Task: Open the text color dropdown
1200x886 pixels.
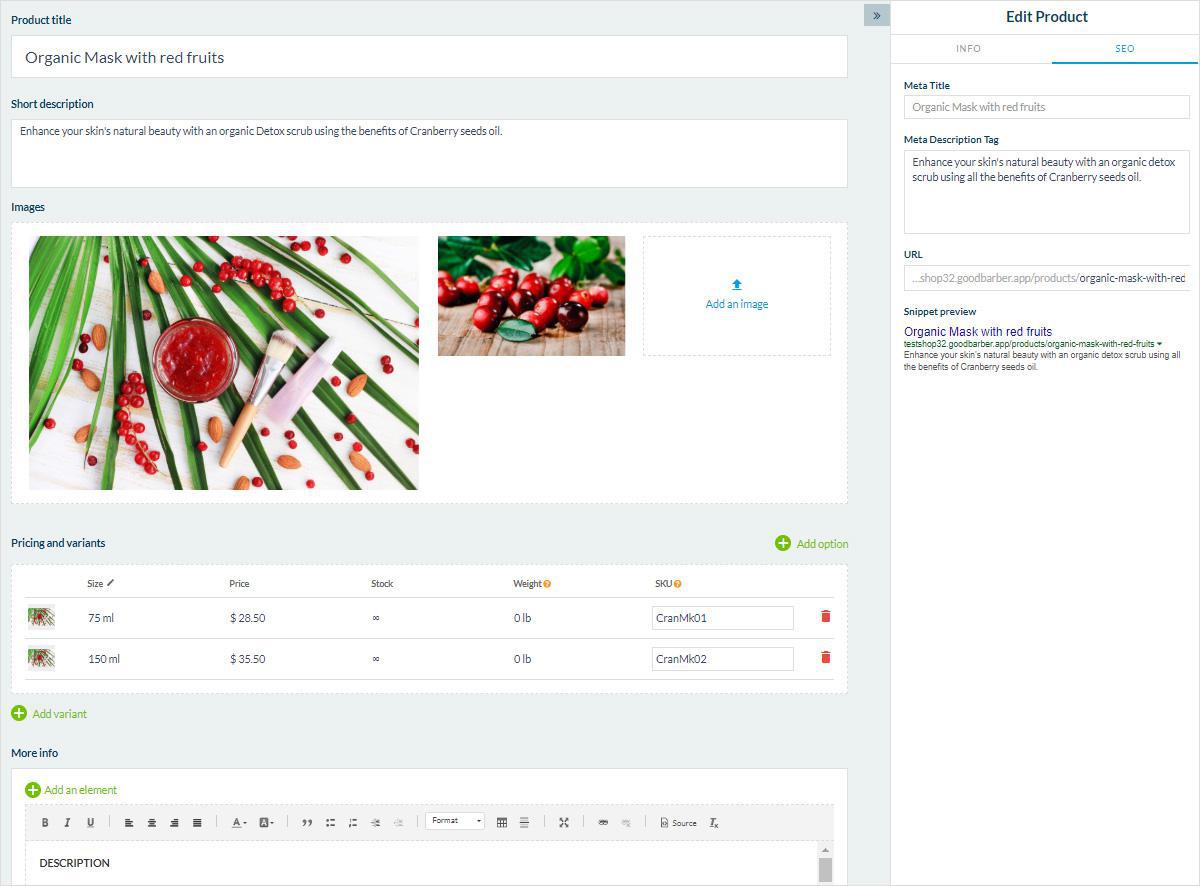Action: click(239, 823)
